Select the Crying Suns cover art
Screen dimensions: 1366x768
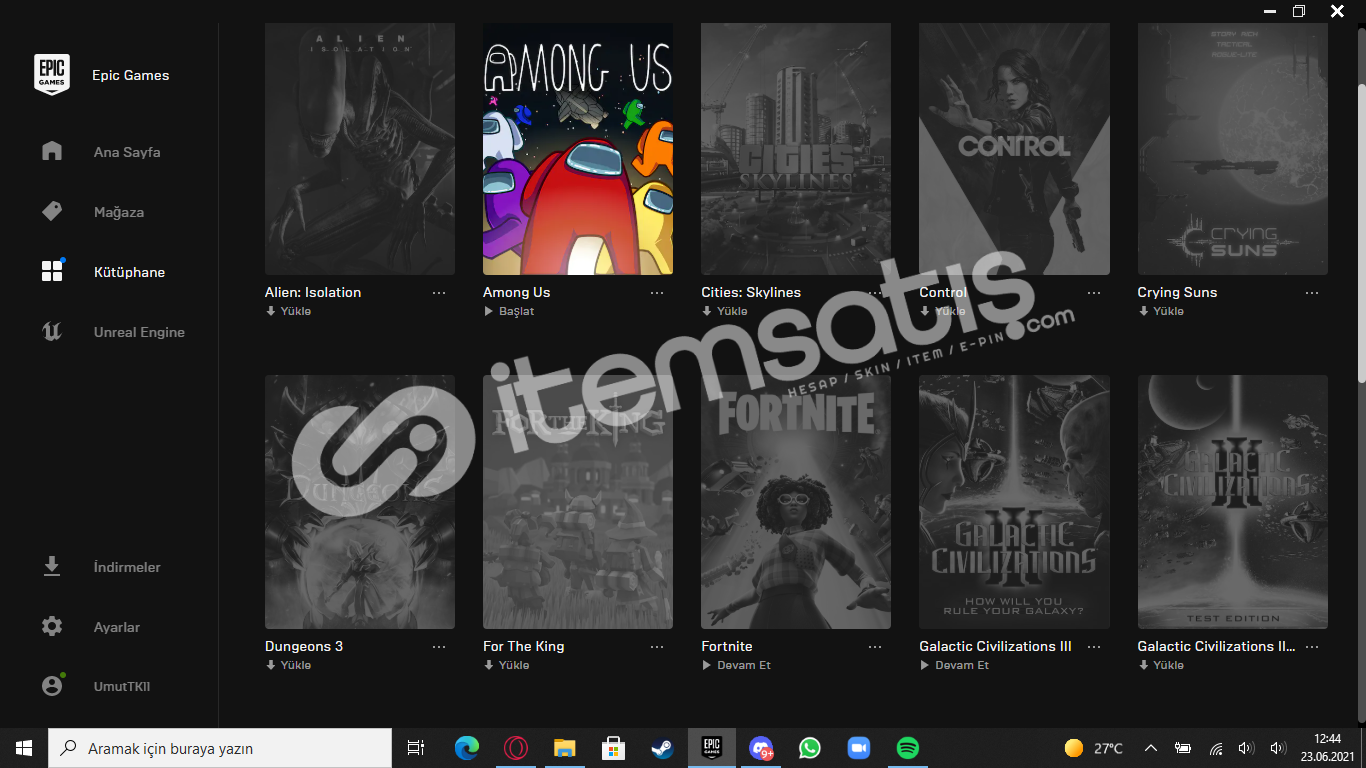(x=1233, y=149)
